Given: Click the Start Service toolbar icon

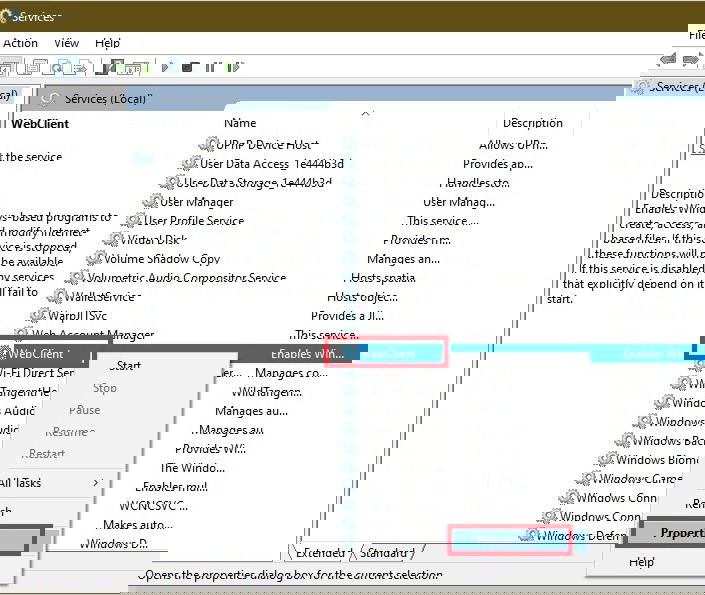Looking at the screenshot, I should click(x=167, y=67).
